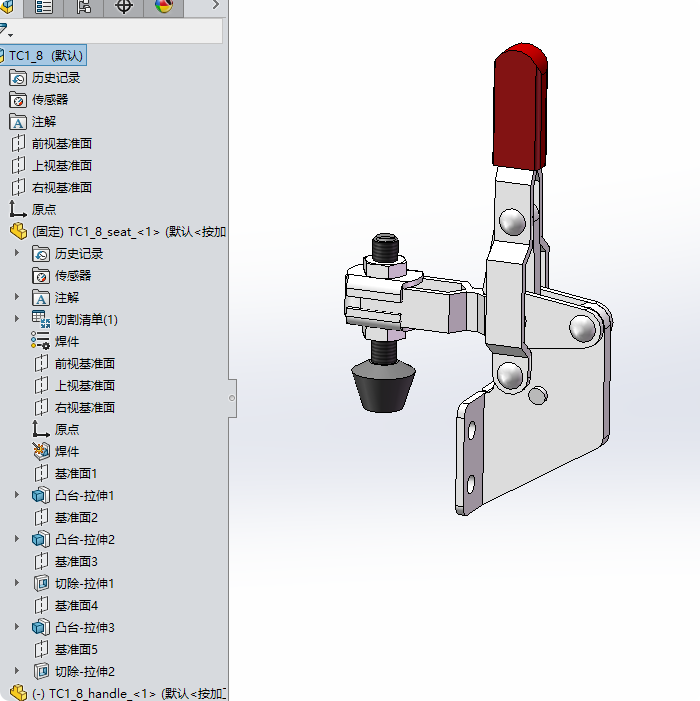
Task: Click the 切除-拉伸2 cut icon
Action: tap(41, 671)
